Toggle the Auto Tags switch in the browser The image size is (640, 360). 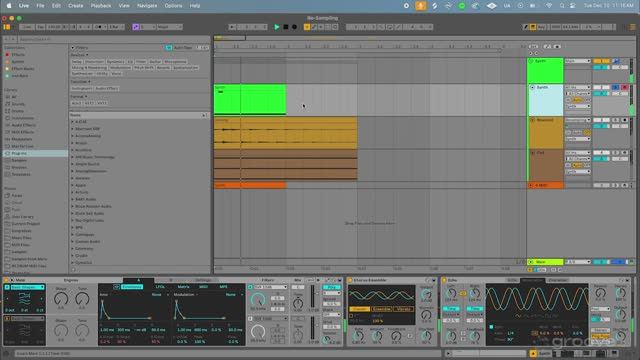169,47
